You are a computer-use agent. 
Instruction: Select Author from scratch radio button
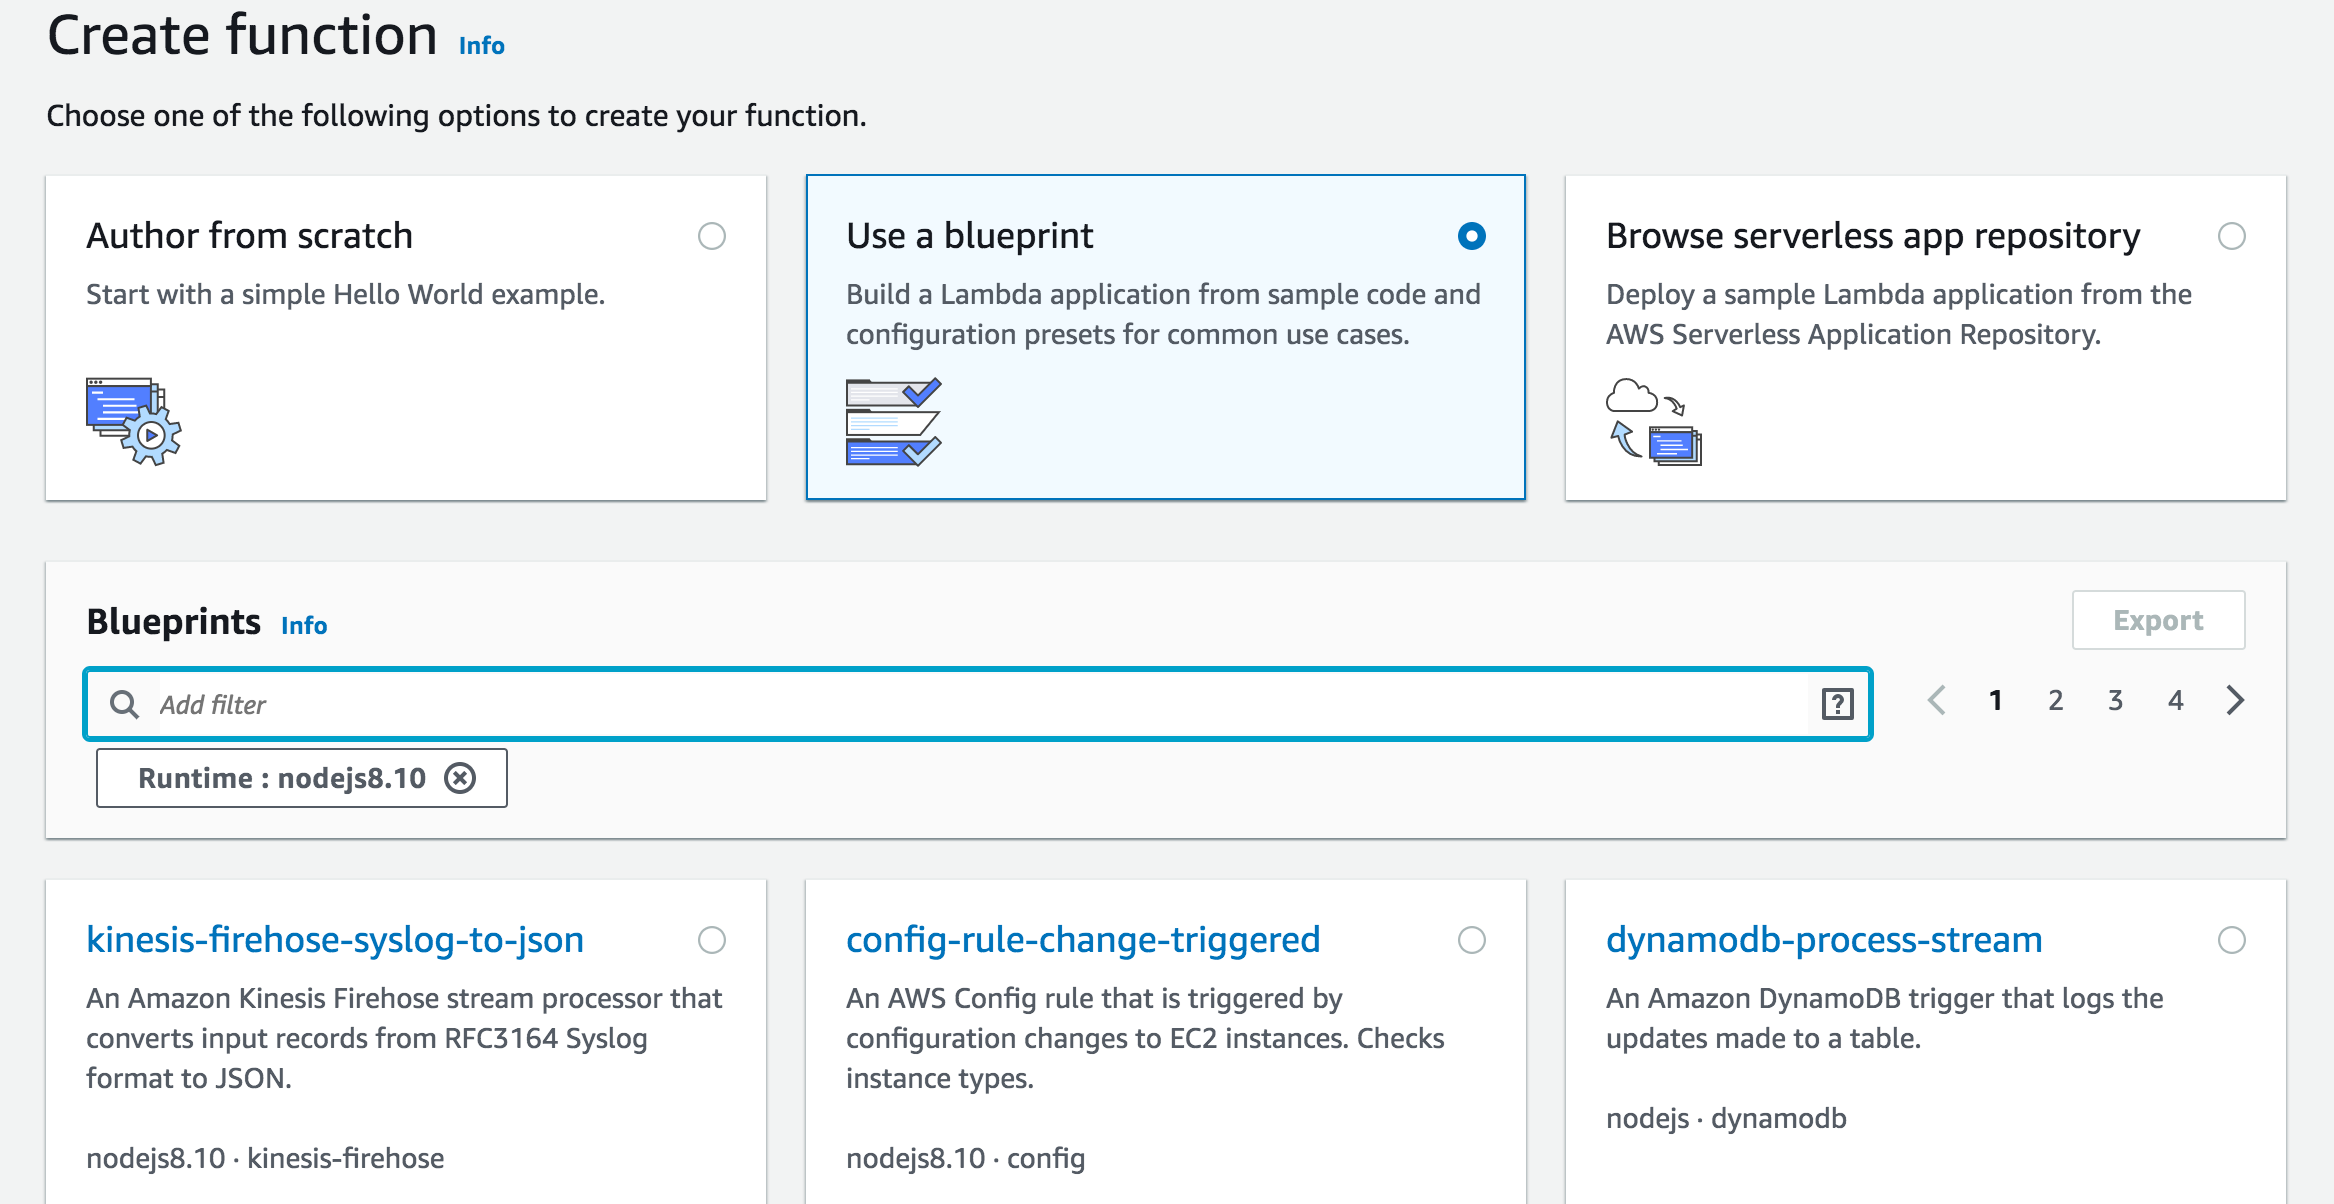[x=712, y=236]
